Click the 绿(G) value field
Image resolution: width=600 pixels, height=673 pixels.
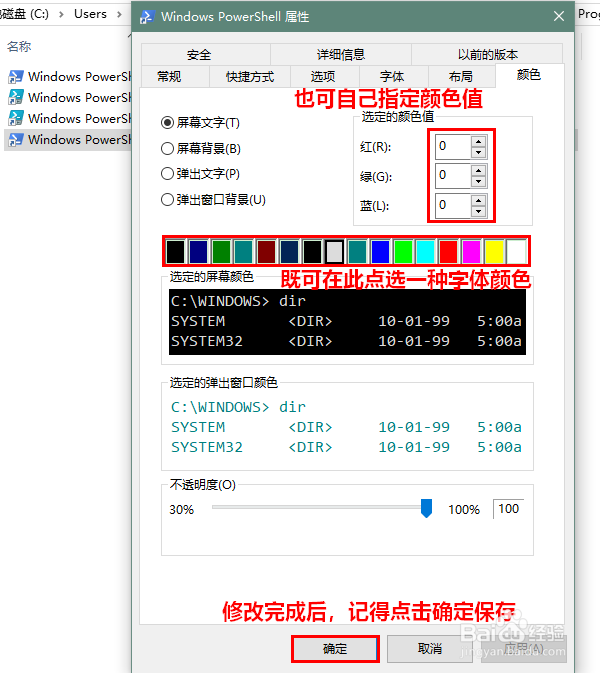453,176
